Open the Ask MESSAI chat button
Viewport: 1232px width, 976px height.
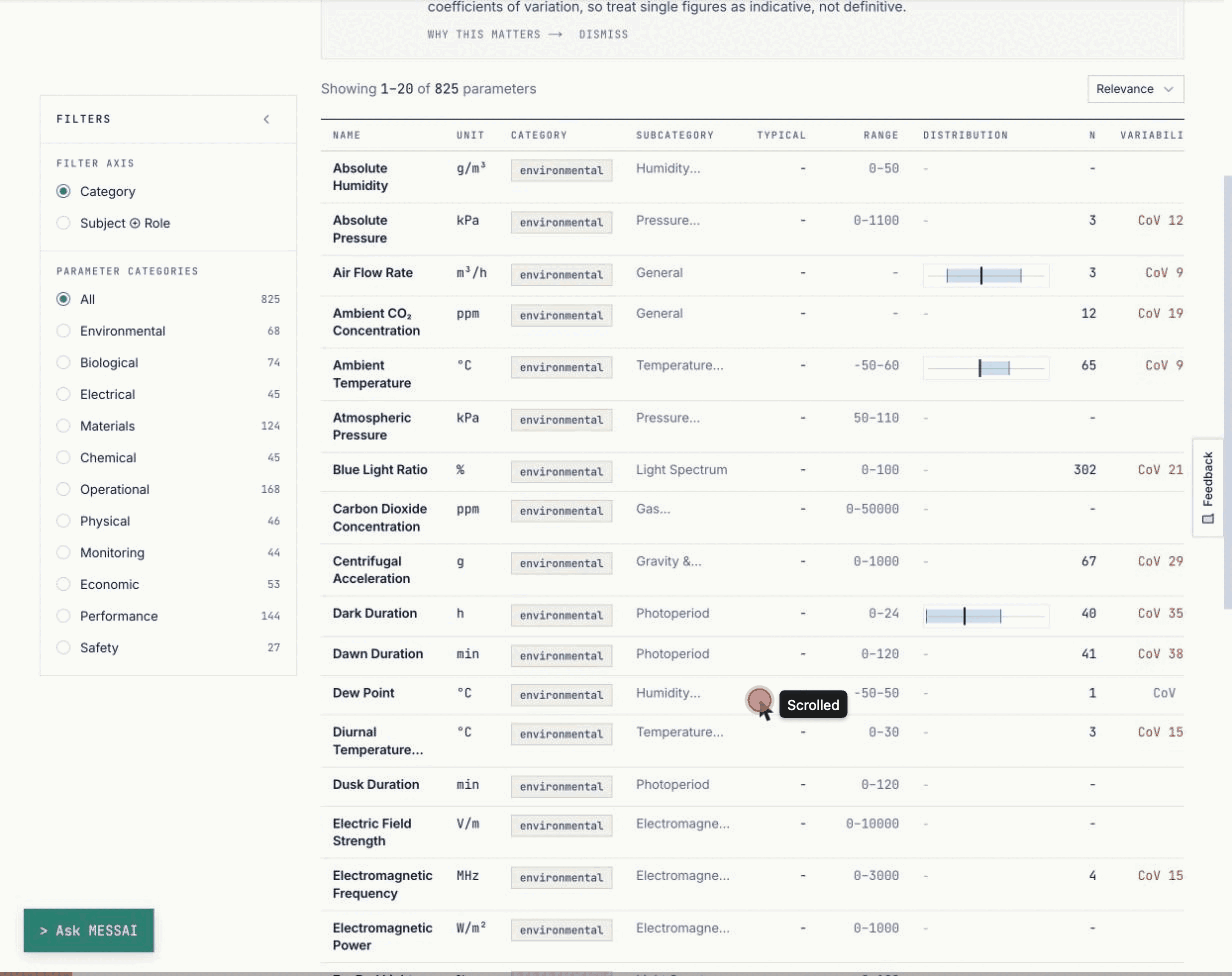click(x=89, y=931)
